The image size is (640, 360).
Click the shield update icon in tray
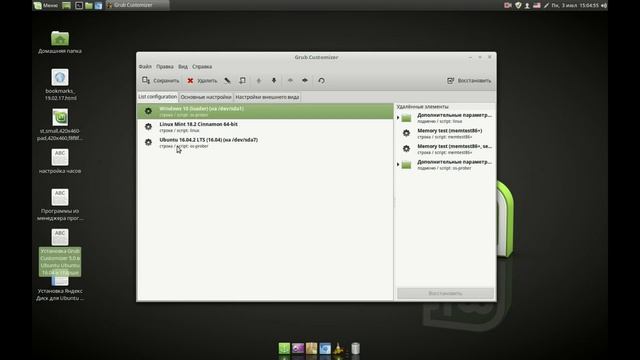[x=518, y=5]
